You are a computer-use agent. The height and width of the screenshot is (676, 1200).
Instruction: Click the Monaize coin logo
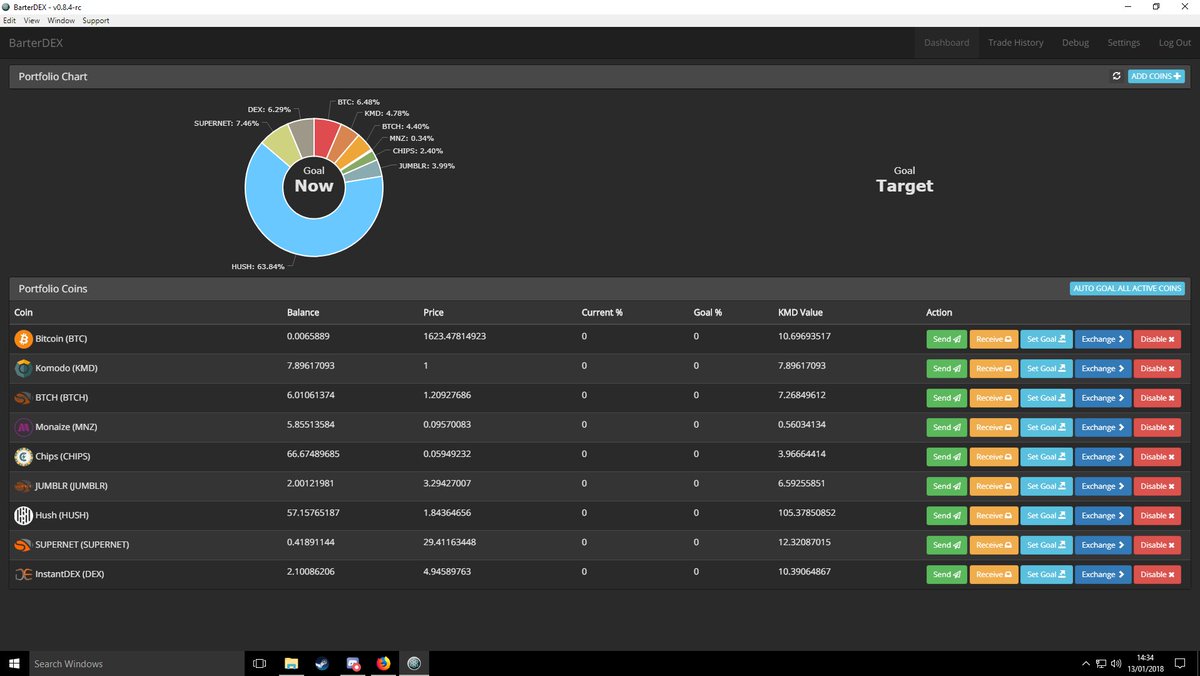coord(23,427)
